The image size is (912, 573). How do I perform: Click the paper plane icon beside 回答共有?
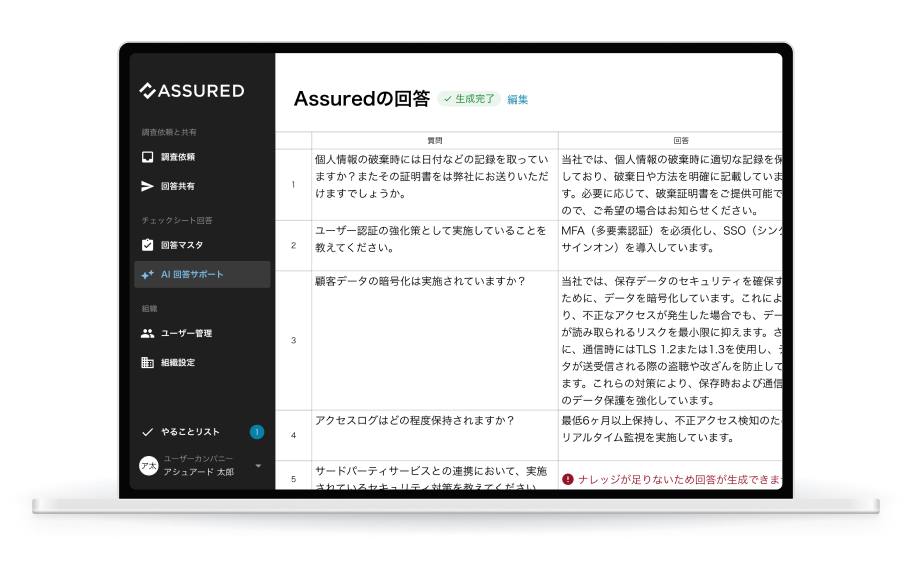point(147,186)
